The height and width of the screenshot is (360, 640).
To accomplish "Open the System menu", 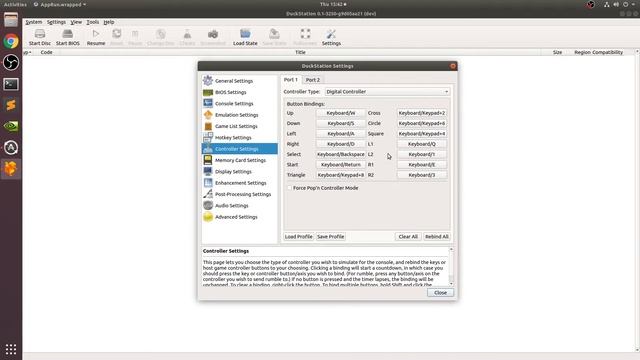I will click(x=33, y=22).
